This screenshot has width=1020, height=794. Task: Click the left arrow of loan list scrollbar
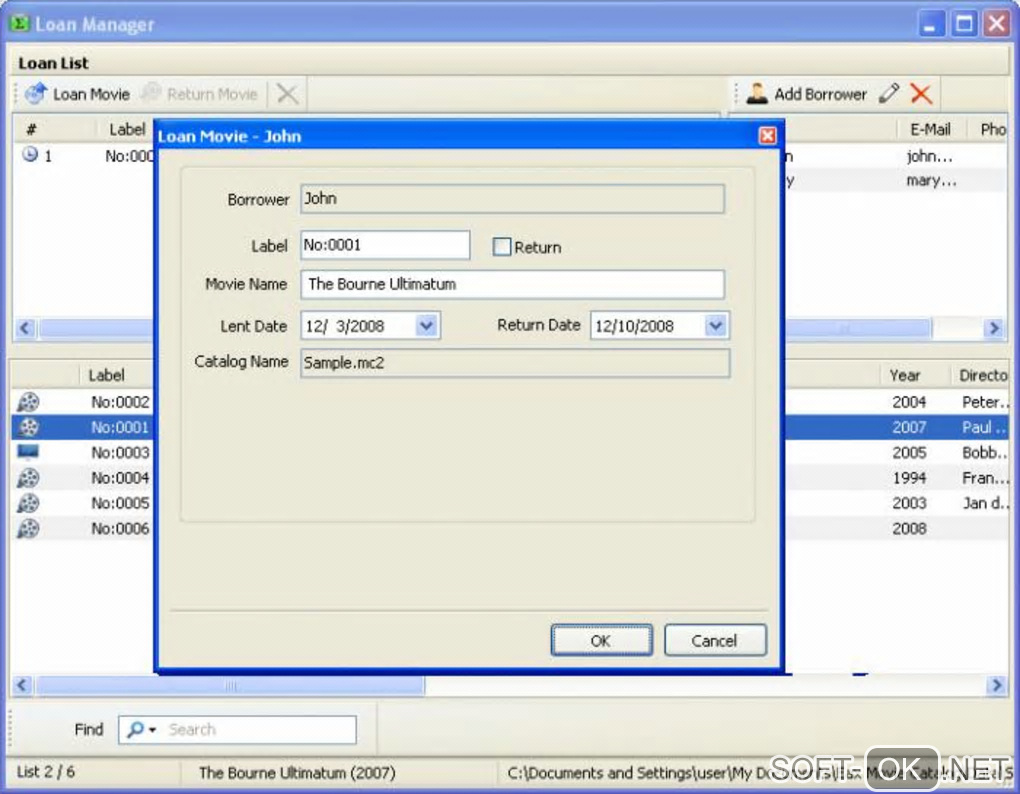click(x=25, y=328)
